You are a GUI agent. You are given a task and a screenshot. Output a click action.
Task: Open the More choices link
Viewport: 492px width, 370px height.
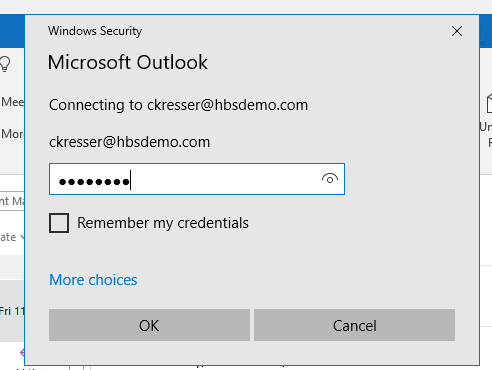coord(93,280)
